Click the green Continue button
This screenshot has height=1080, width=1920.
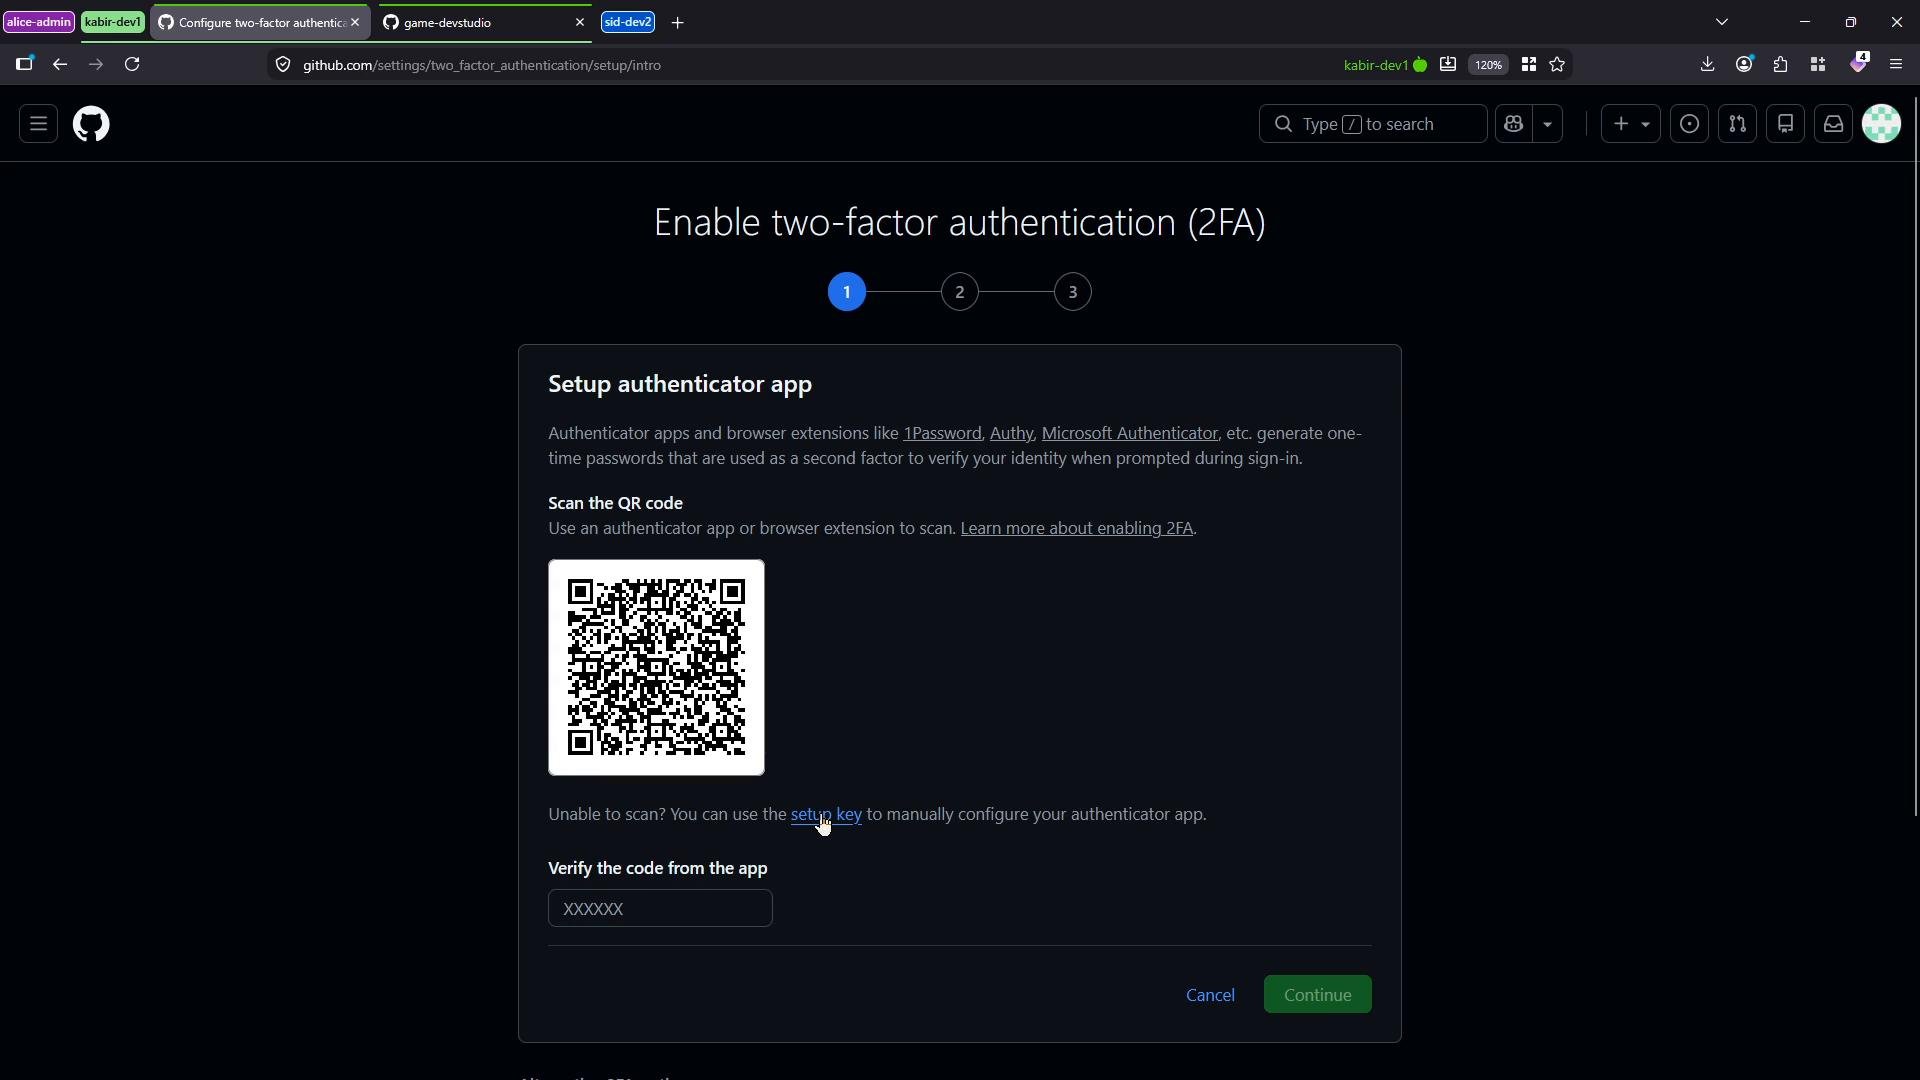(x=1318, y=995)
